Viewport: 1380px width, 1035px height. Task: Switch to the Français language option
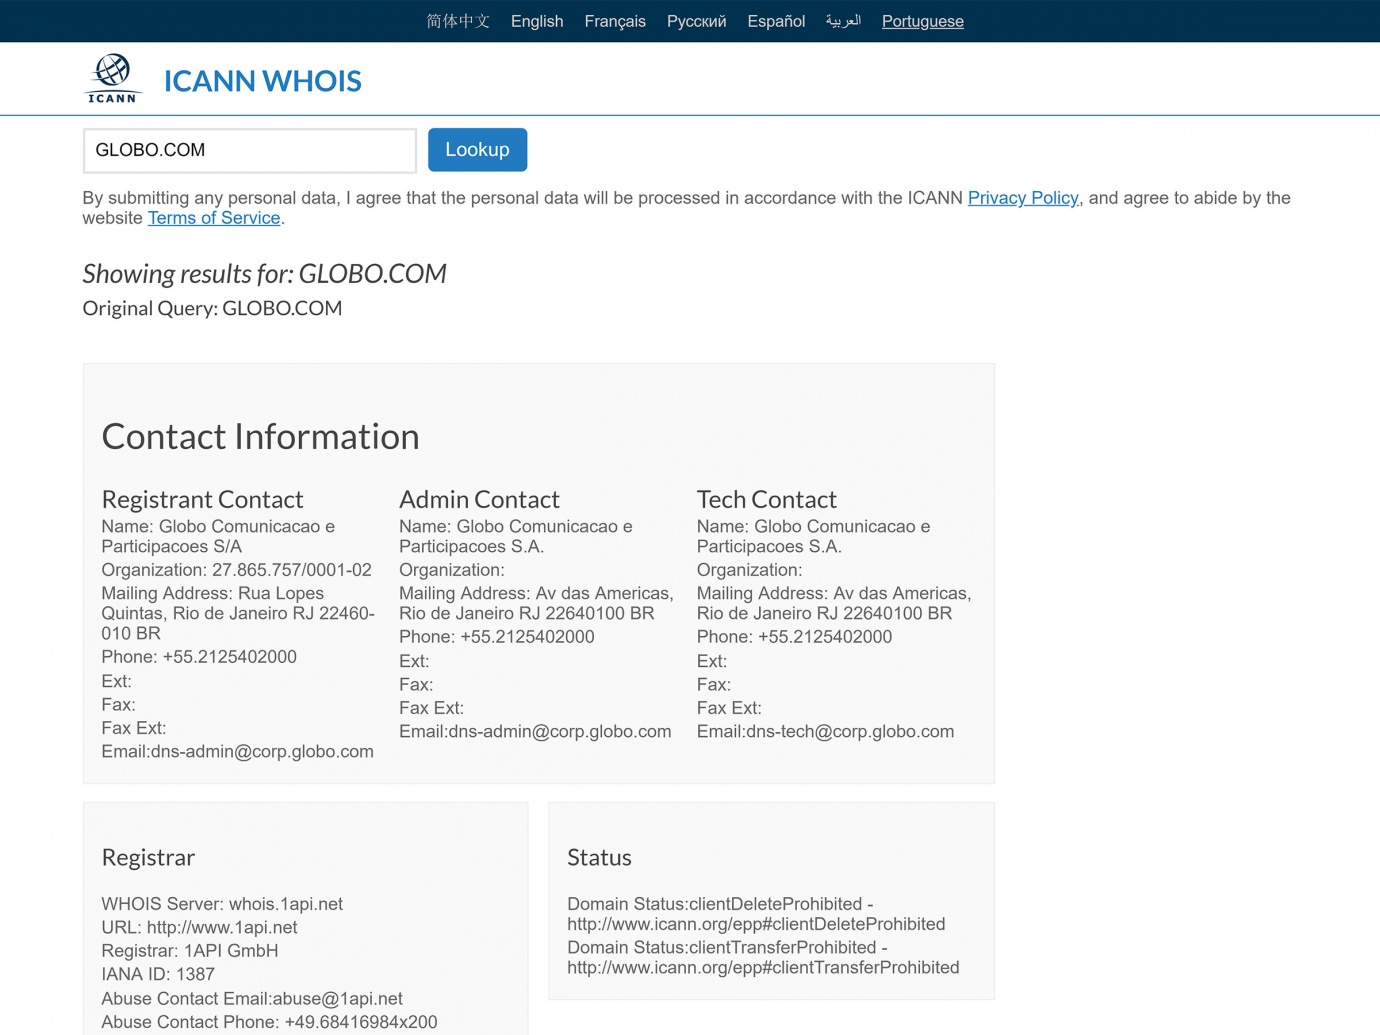click(x=614, y=21)
